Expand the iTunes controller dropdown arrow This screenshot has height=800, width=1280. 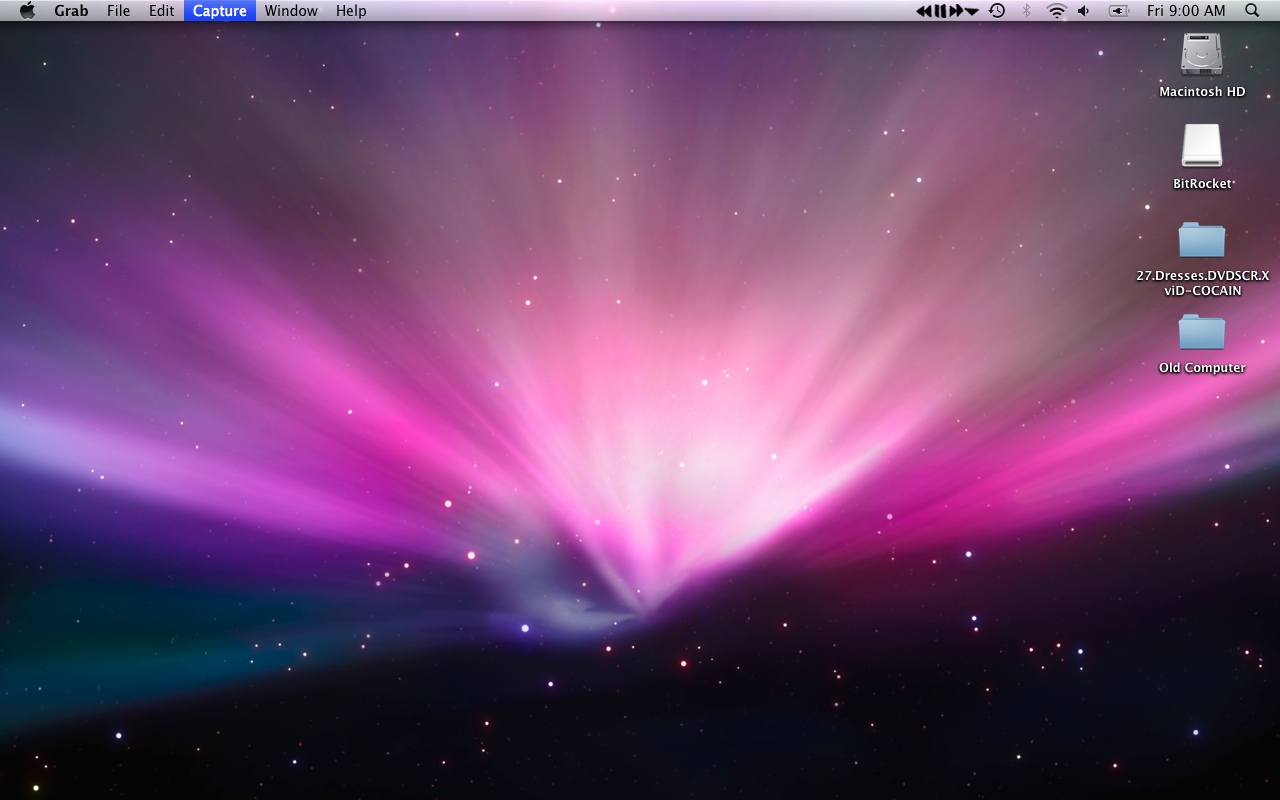[x=970, y=11]
